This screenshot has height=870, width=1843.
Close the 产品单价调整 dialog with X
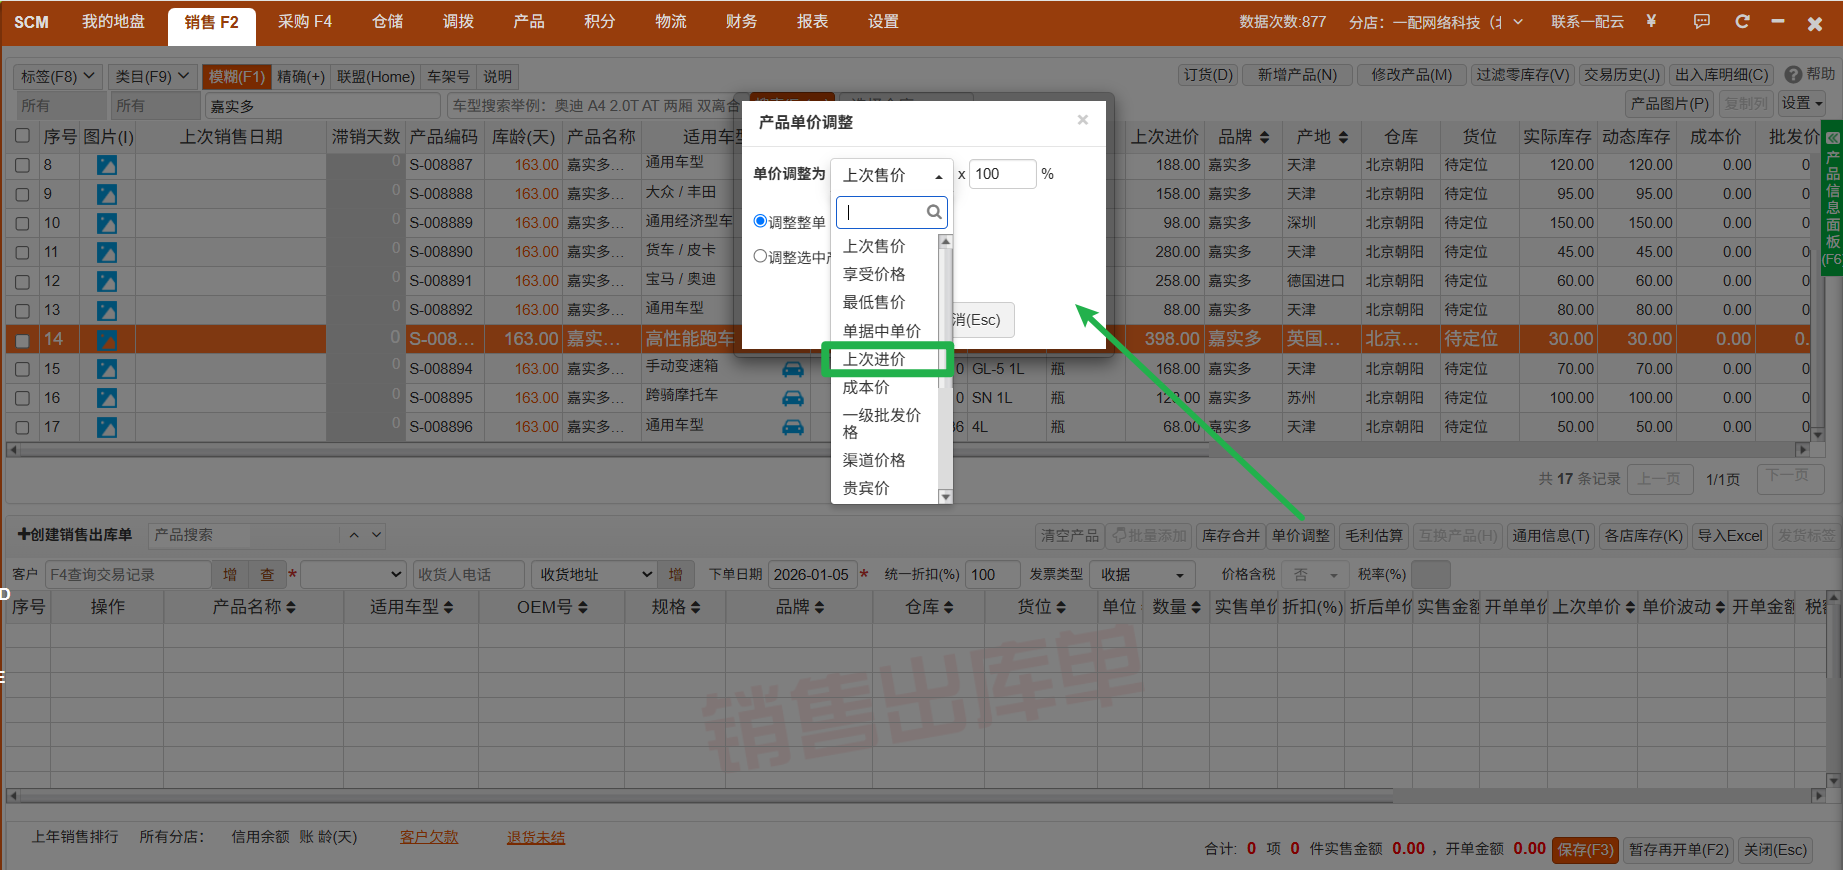tap(1082, 120)
